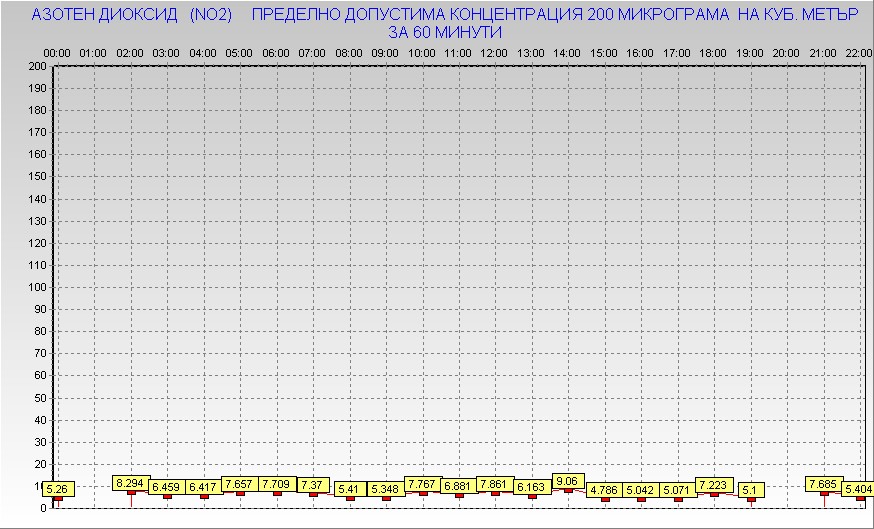Click red marker below the 5.348 label

[386, 498]
